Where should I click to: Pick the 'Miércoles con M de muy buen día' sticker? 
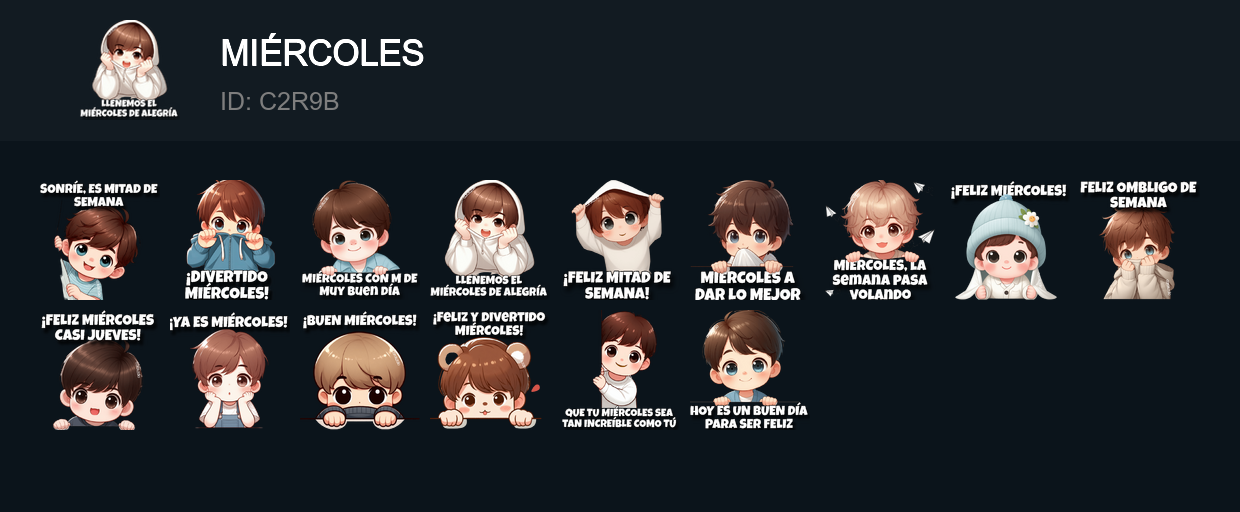359,240
